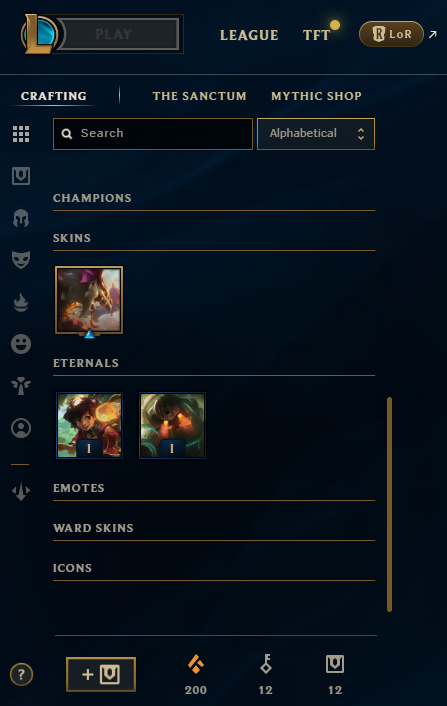Switch to The Sanctum tab

pyautogui.click(x=199, y=96)
